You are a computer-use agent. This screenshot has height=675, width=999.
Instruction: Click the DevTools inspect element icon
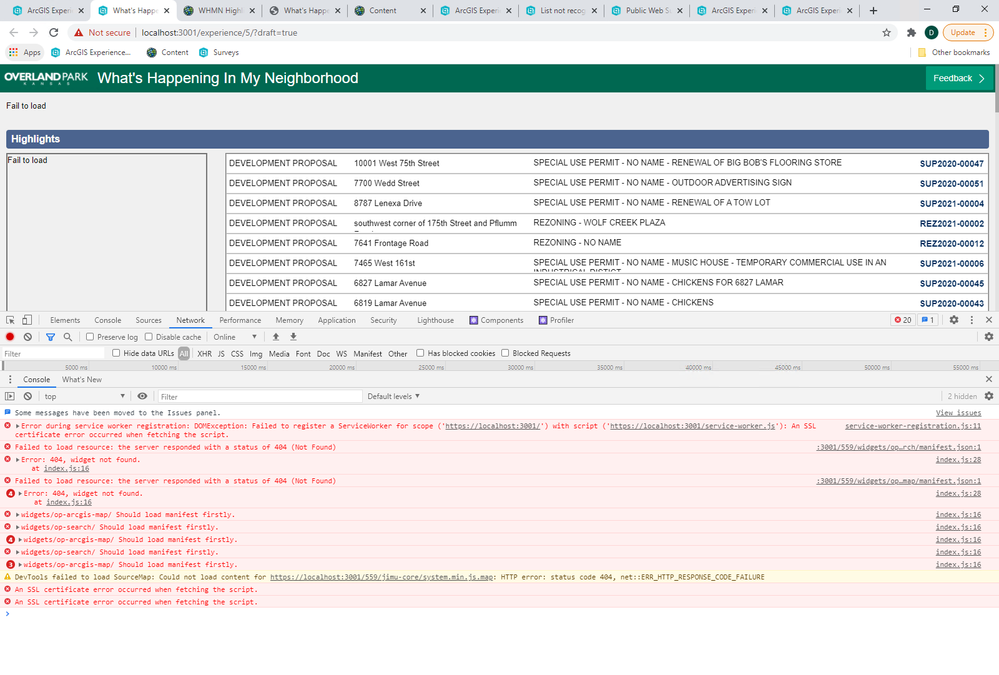point(10,320)
